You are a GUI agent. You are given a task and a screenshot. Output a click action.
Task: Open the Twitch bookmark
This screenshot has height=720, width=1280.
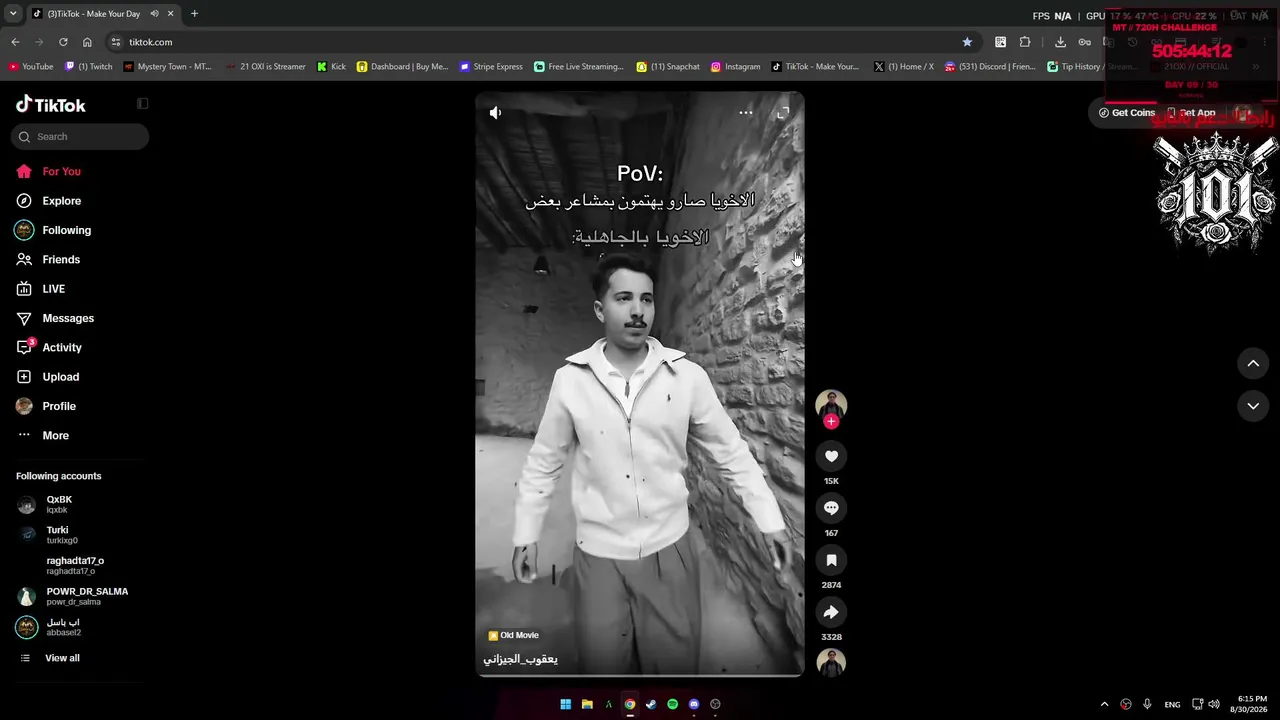pyautogui.click(x=89, y=67)
